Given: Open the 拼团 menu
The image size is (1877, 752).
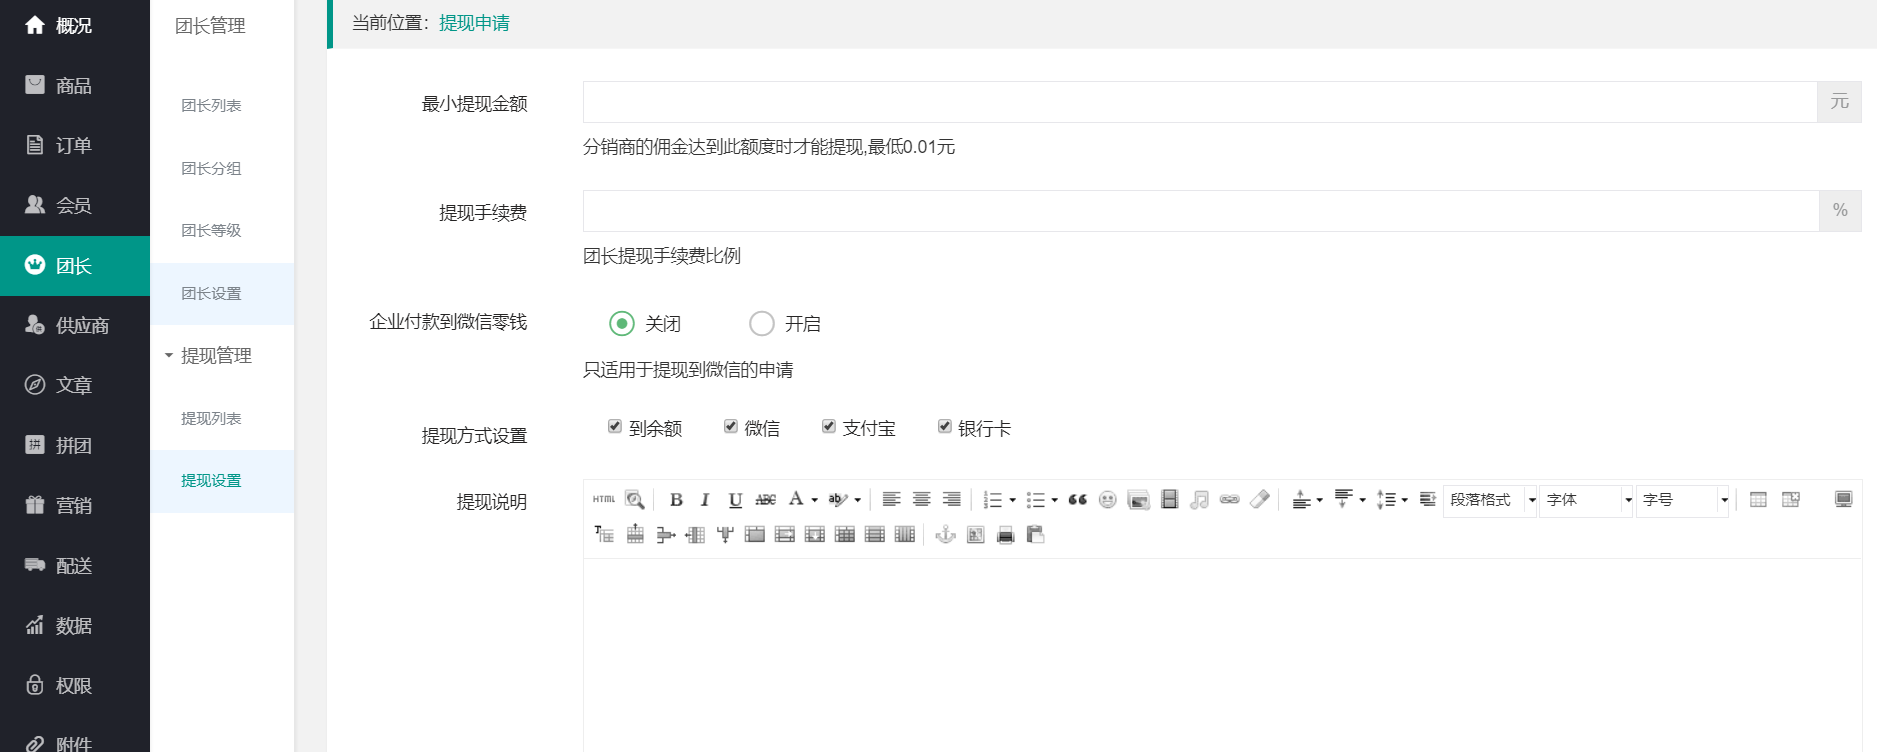Looking at the screenshot, I should (x=75, y=445).
